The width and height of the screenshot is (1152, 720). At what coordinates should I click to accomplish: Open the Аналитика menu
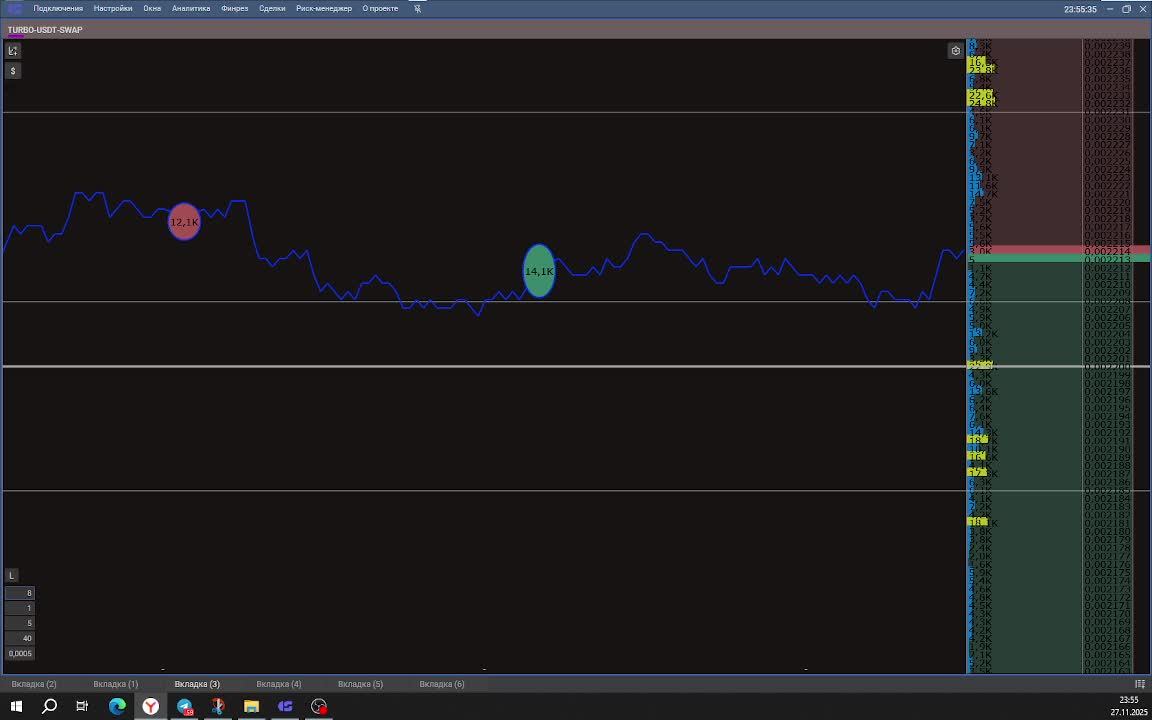coord(191,9)
